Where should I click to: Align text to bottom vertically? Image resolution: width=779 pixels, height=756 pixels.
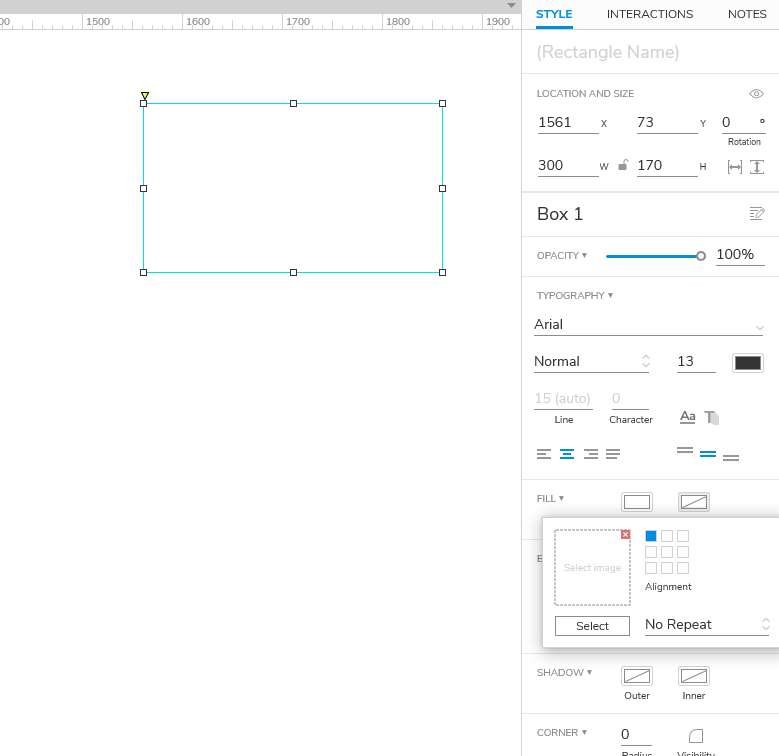pyautogui.click(x=730, y=457)
